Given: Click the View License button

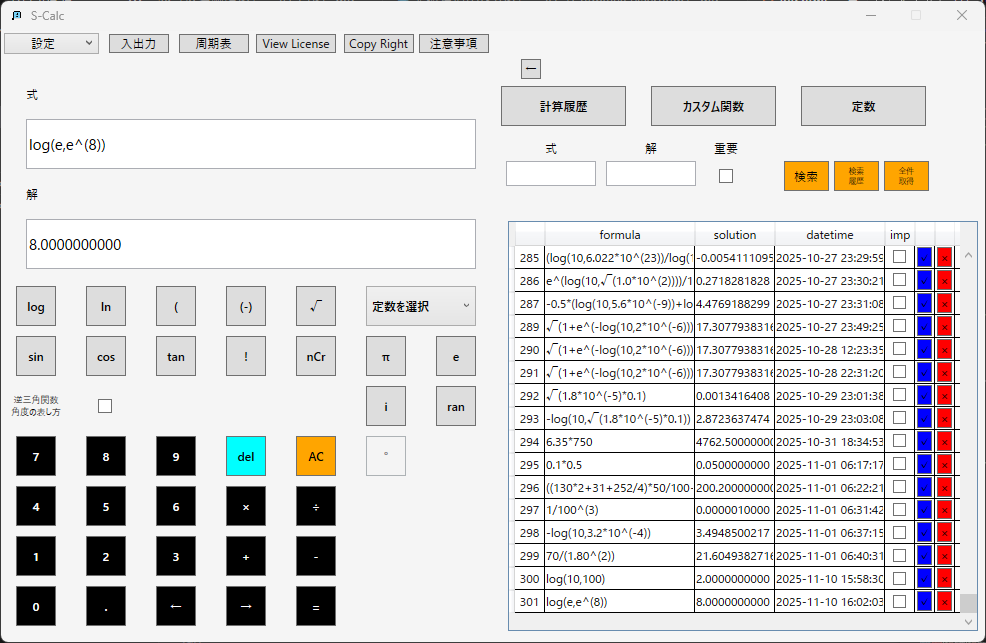Looking at the screenshot, I should coord(295,43).
